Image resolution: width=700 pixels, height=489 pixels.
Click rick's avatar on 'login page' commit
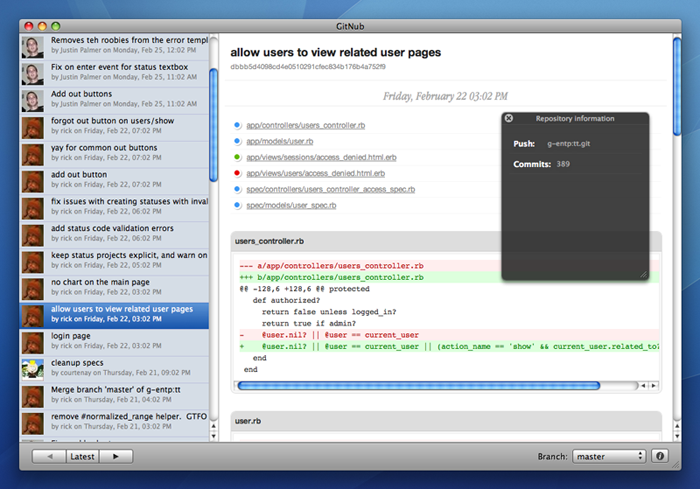click(33, 343)
